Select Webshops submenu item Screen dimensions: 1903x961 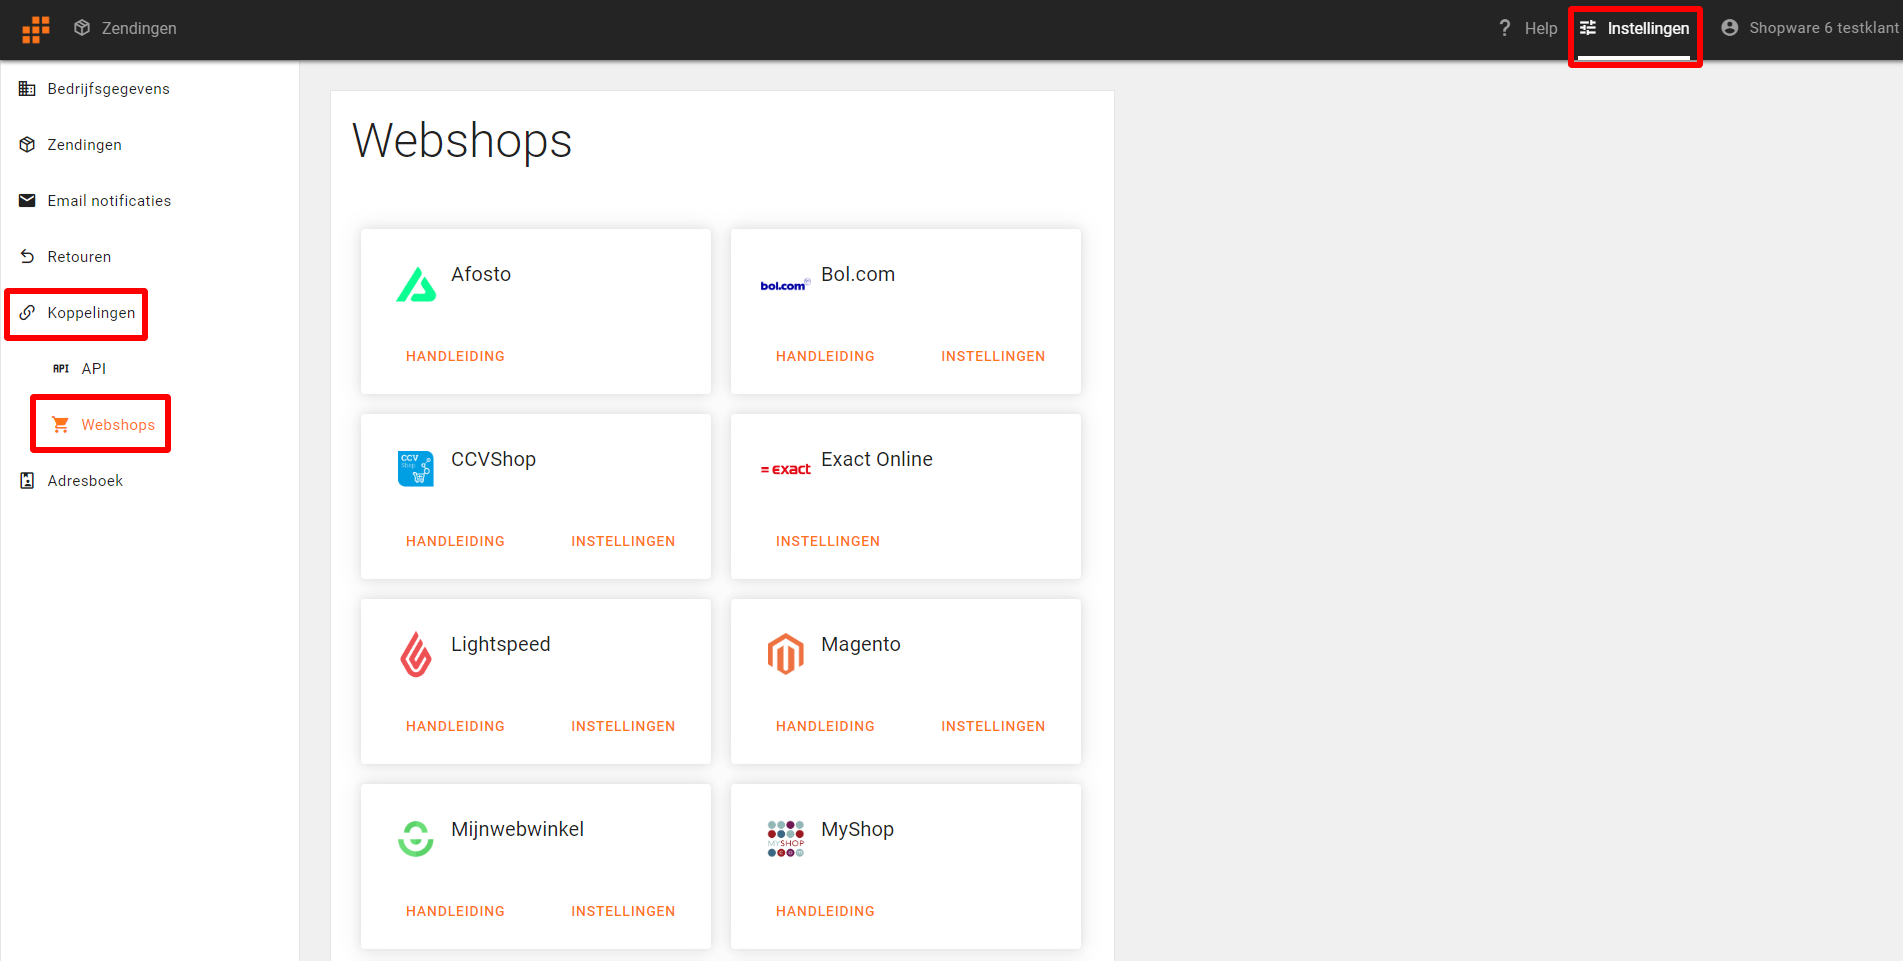click(x=118, y=425)
